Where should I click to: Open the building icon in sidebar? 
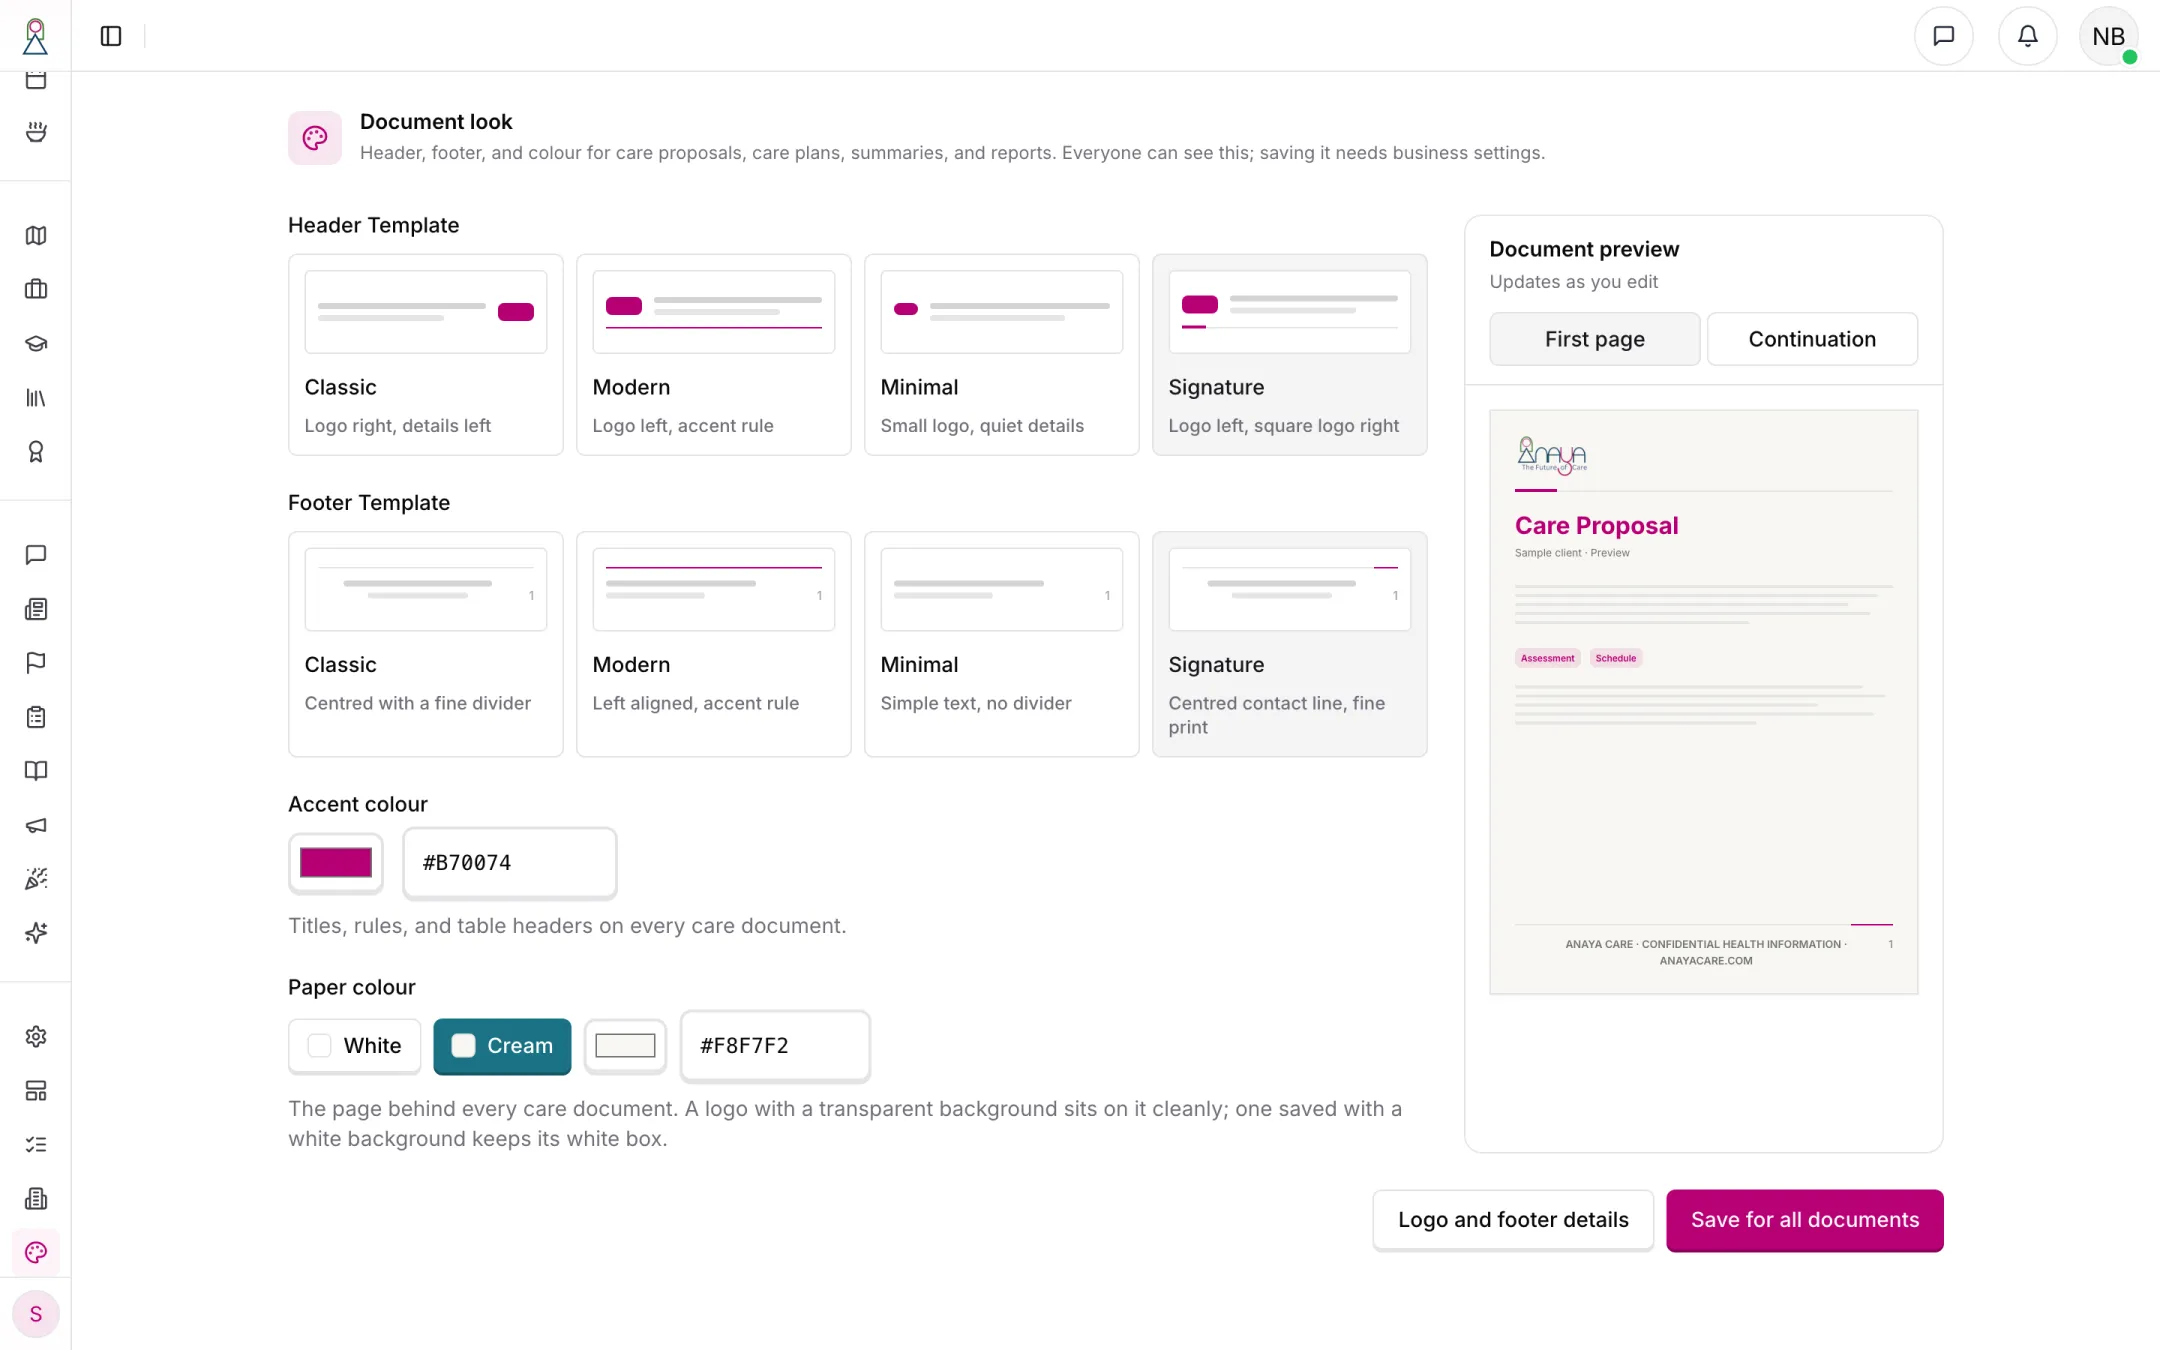click(x=36, y=1198)
